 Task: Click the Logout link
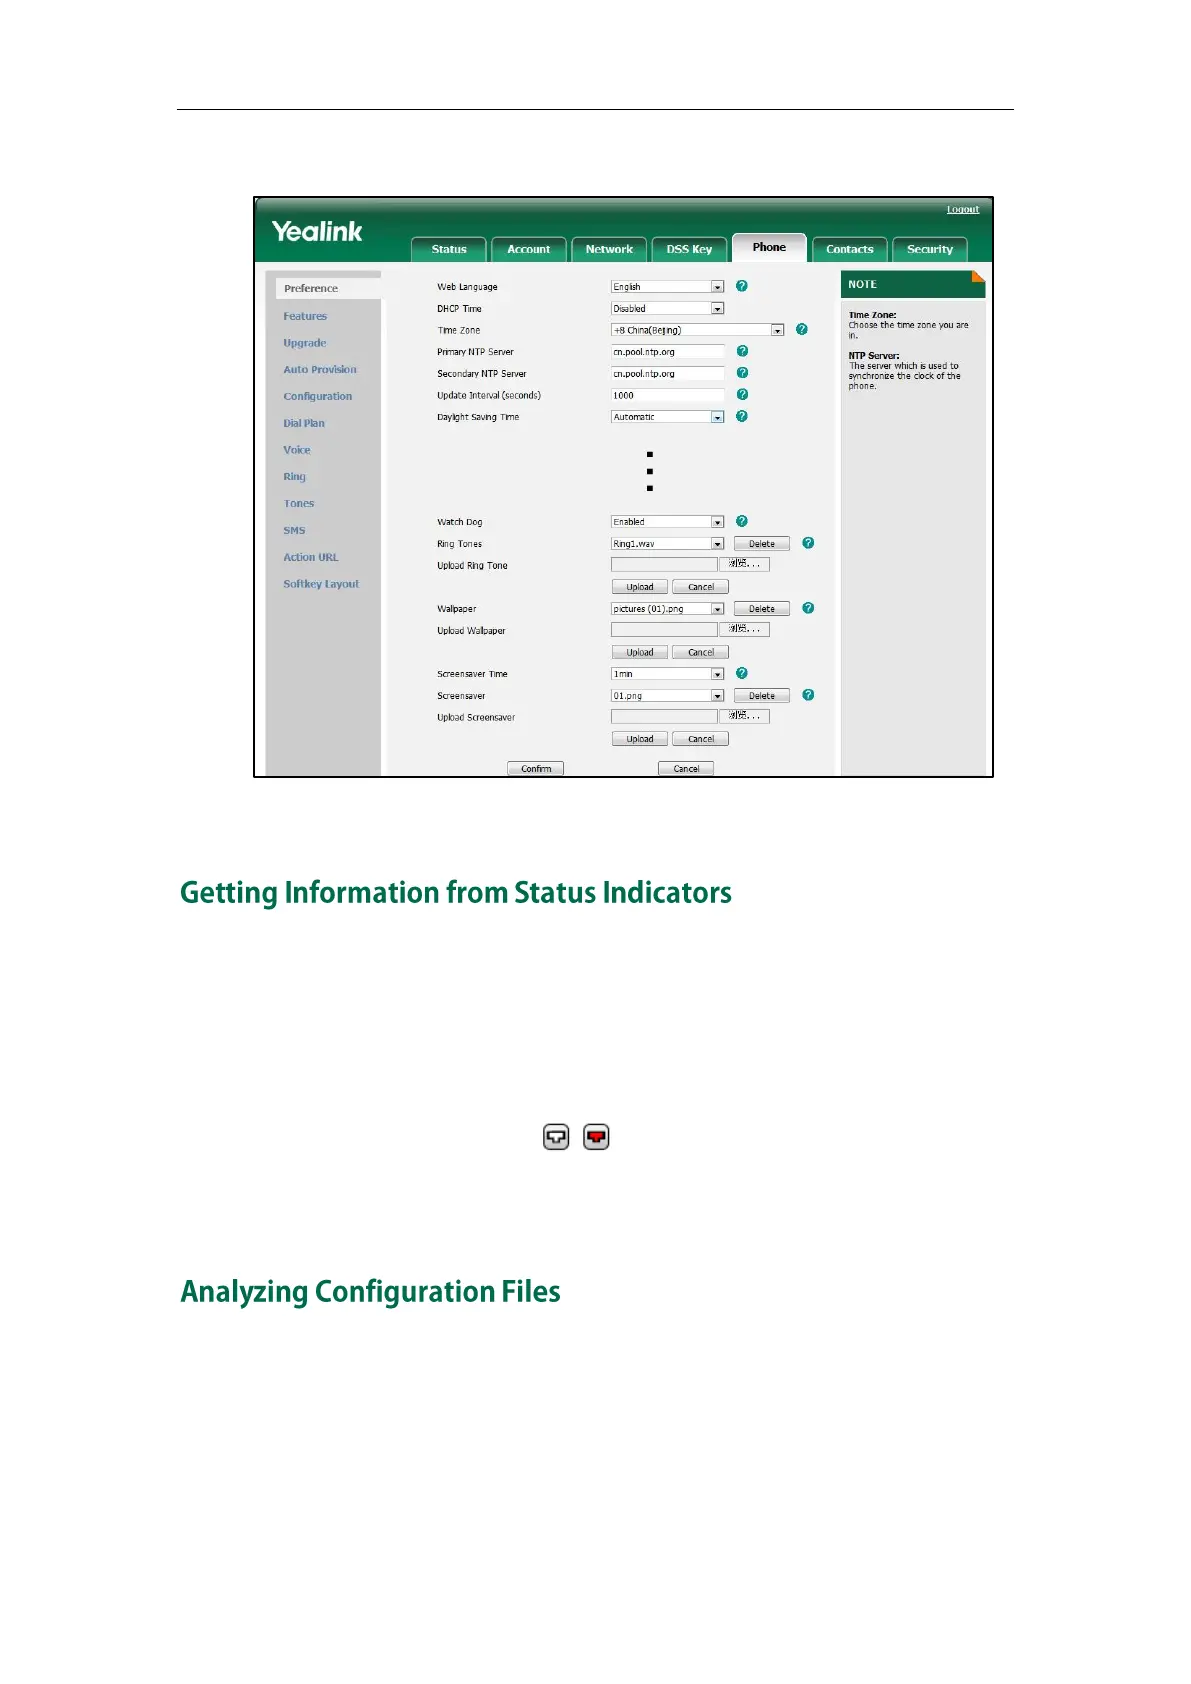(963, 209)
